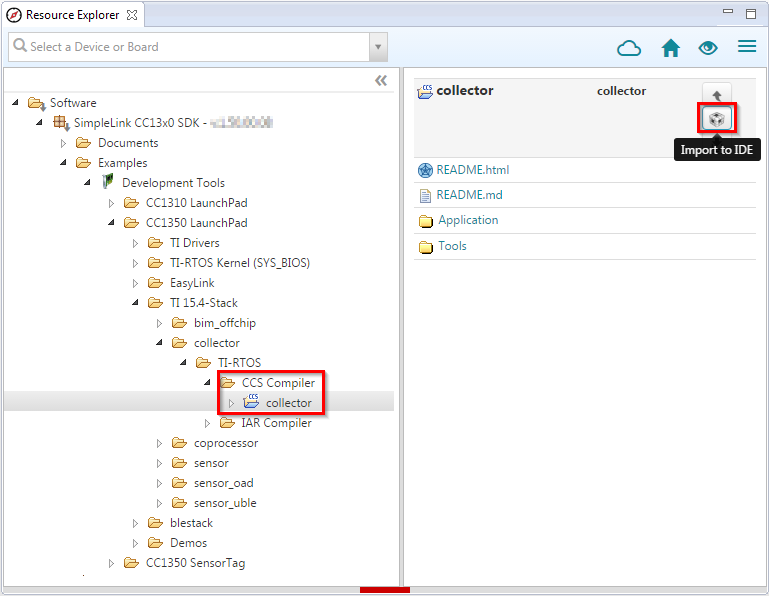Open the README.md file link
Viewport: 769px width, 596px height.
pyautogui.click(x=469, y=195)
